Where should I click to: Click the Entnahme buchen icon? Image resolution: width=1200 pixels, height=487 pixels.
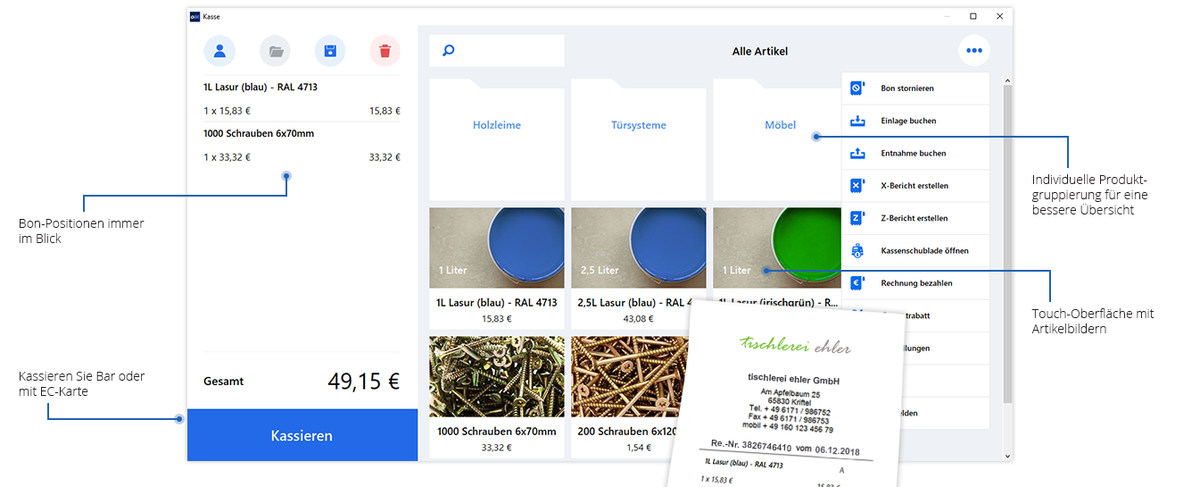[x=857, y=153]
